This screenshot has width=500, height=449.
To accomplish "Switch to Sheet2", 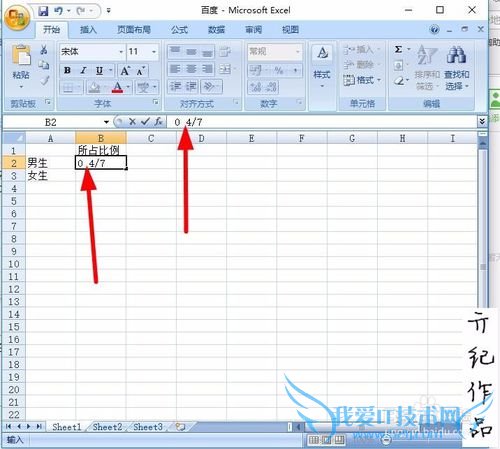I will 107,427.
